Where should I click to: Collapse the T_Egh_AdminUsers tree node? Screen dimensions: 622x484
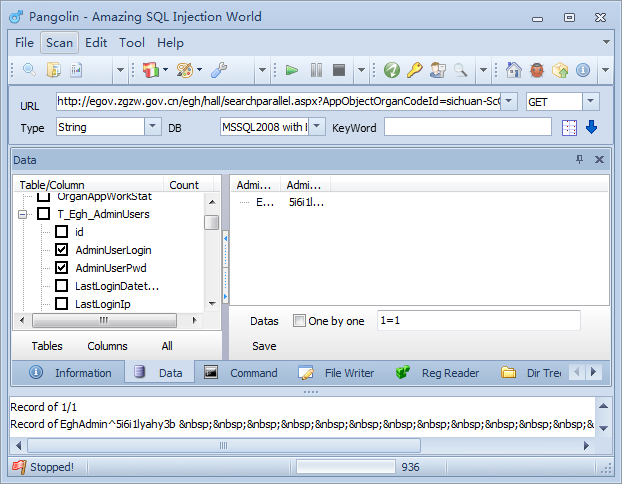point(23,214)
